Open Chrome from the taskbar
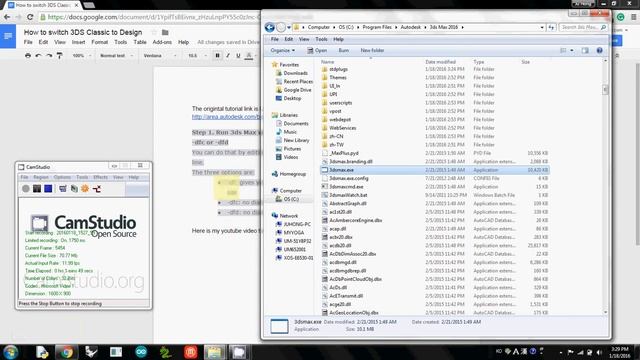Image resolution: width=640 pixels, height=360 pixels. (67, 352)
